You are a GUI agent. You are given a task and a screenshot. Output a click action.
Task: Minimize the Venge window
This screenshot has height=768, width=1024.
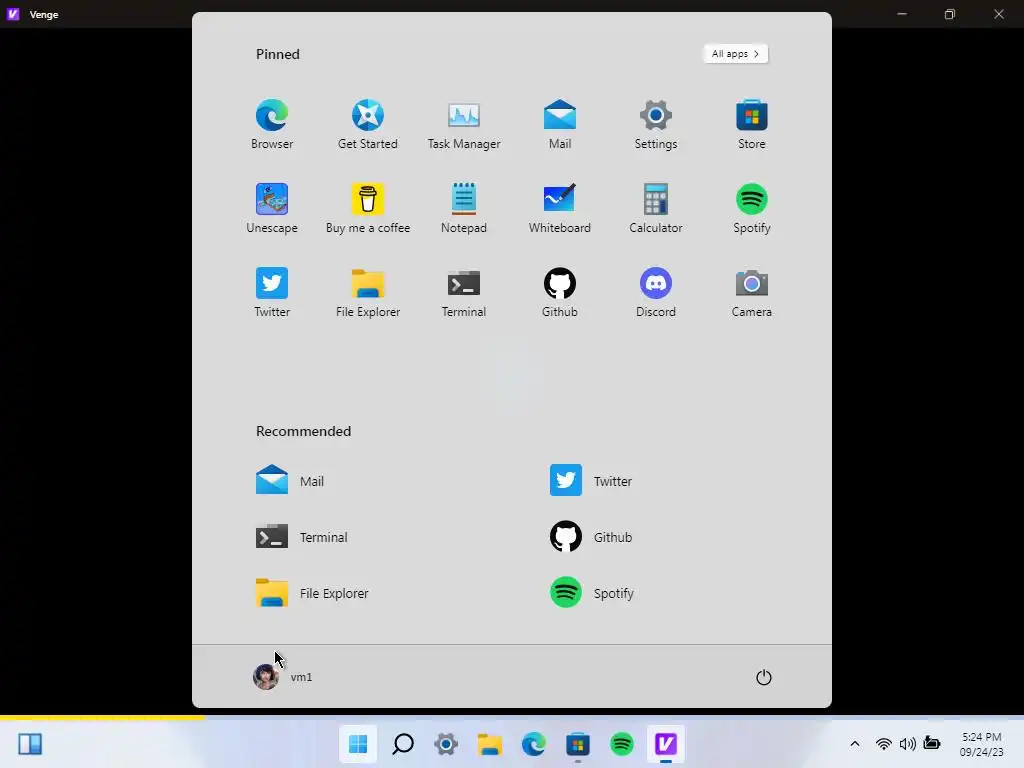(x=902, y=14)
